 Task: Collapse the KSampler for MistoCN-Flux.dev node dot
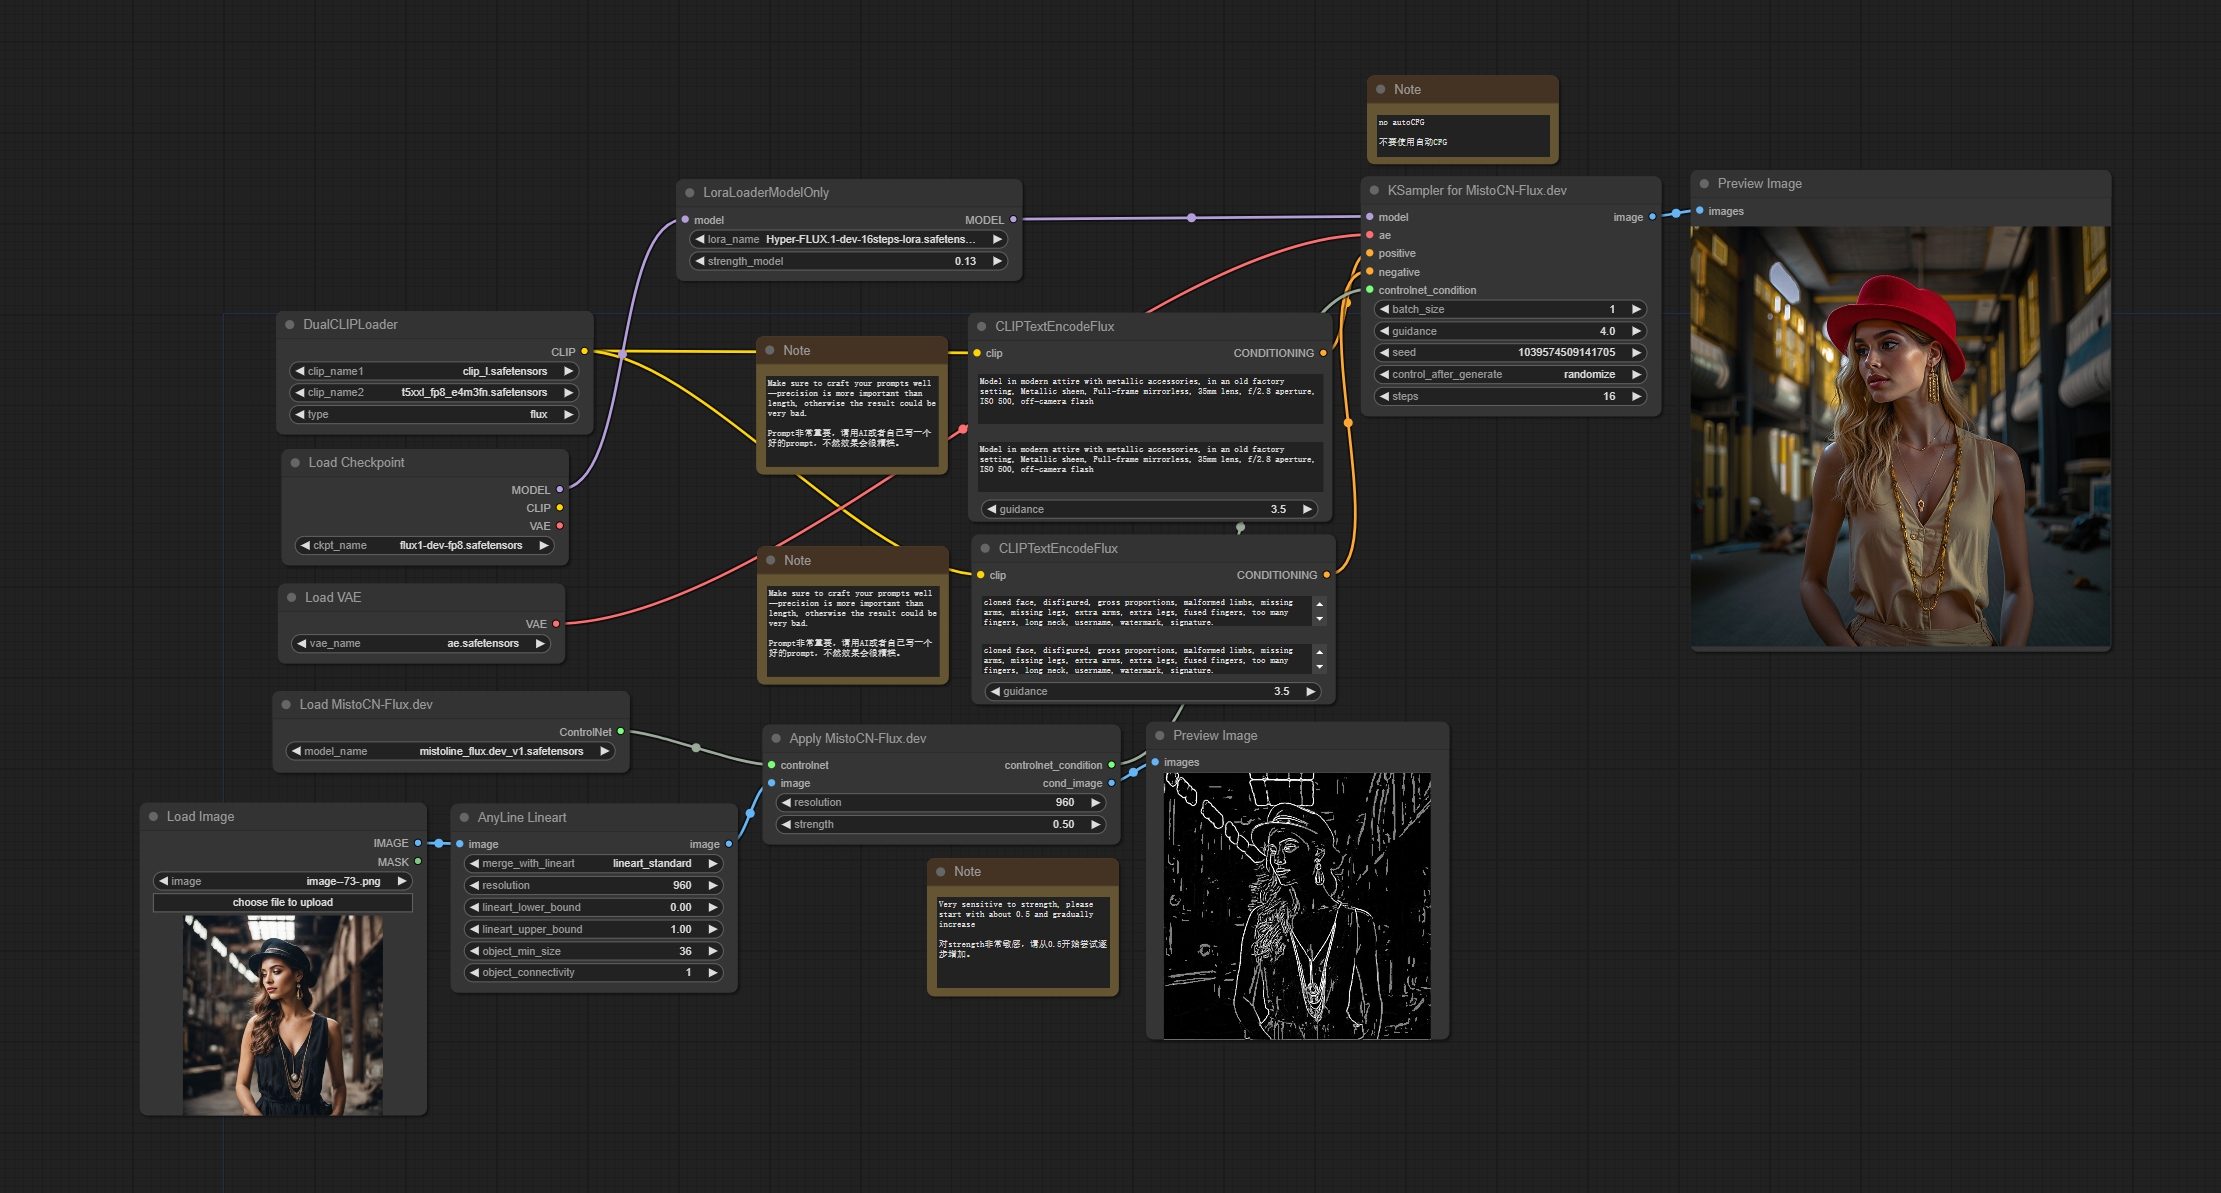coord(1374,191)
